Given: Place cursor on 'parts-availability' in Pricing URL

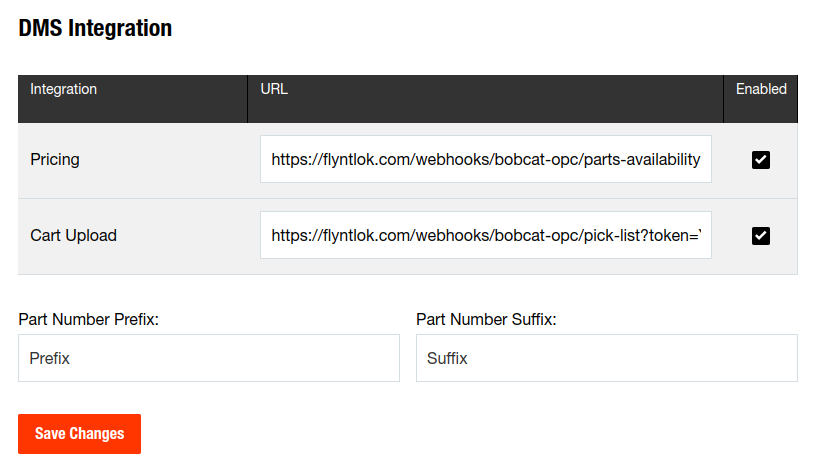Looking at the screenshot, I should coord(642,159).
